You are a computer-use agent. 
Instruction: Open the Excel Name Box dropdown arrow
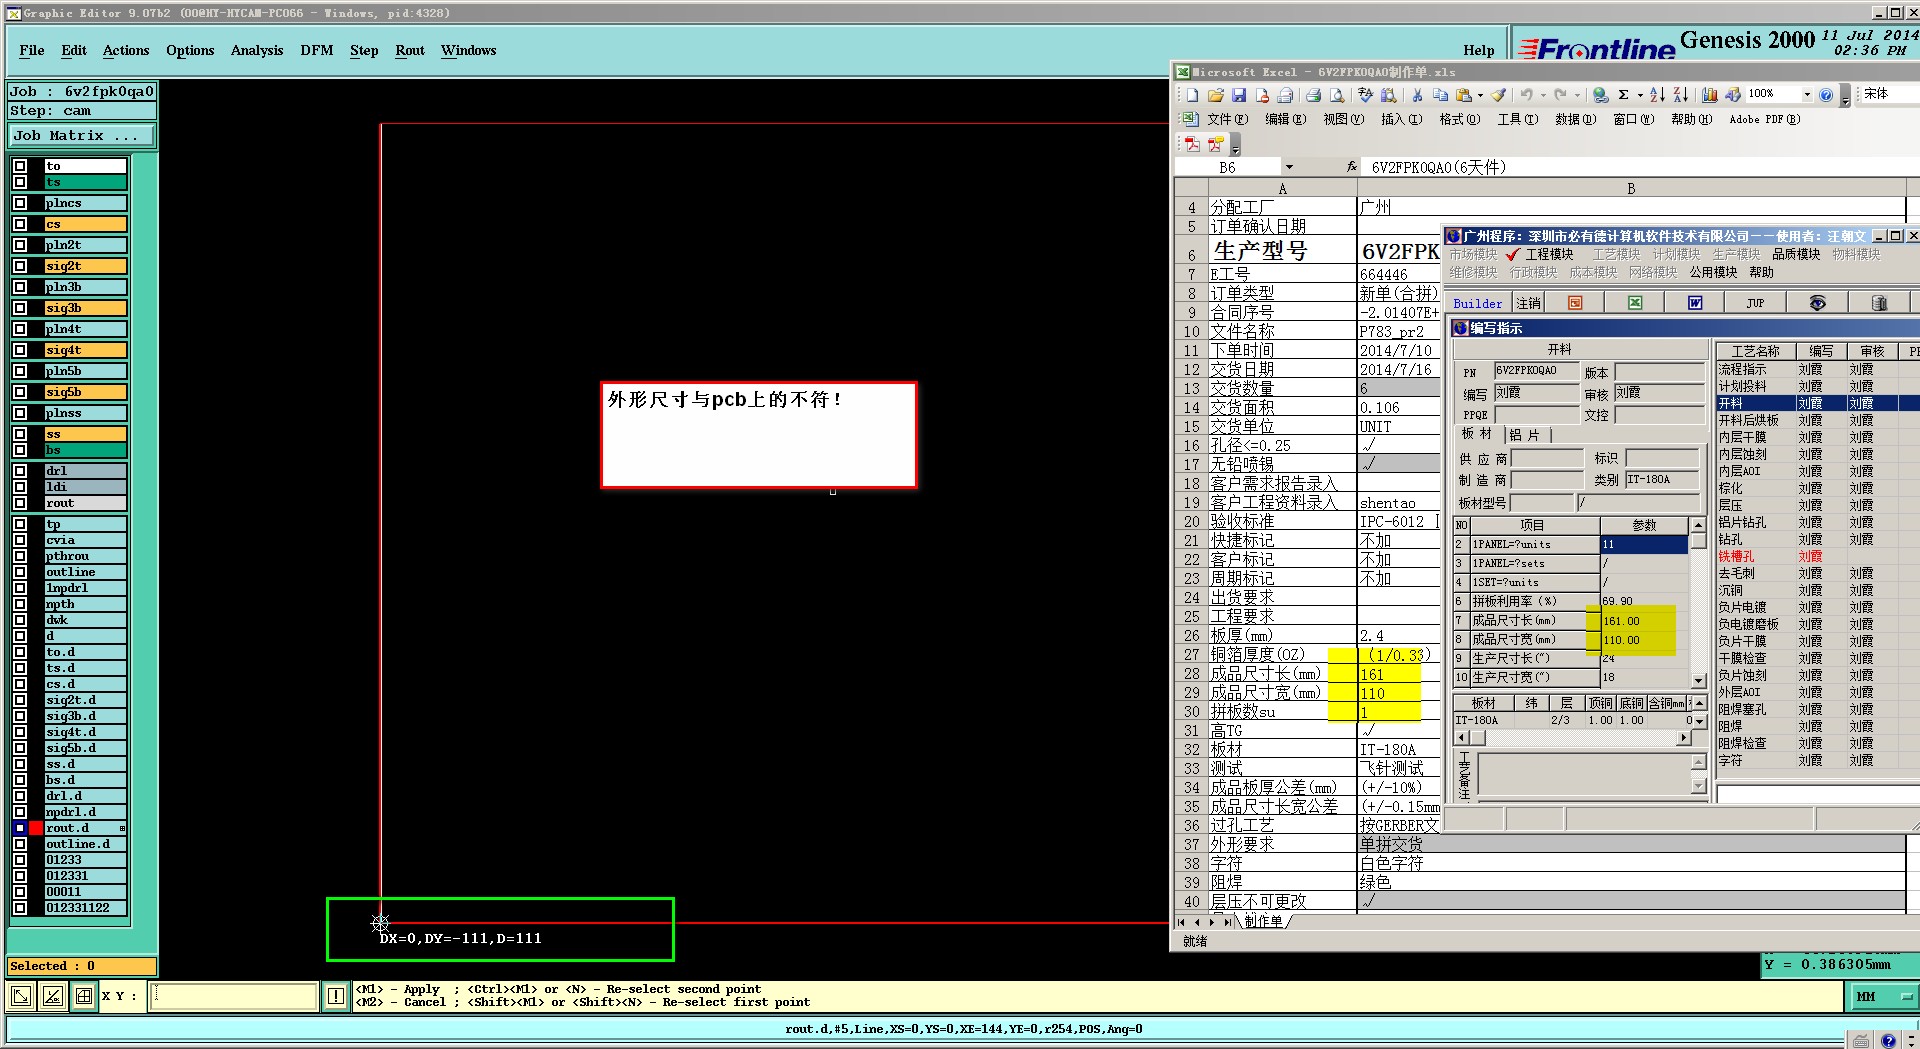(1289, 167)
